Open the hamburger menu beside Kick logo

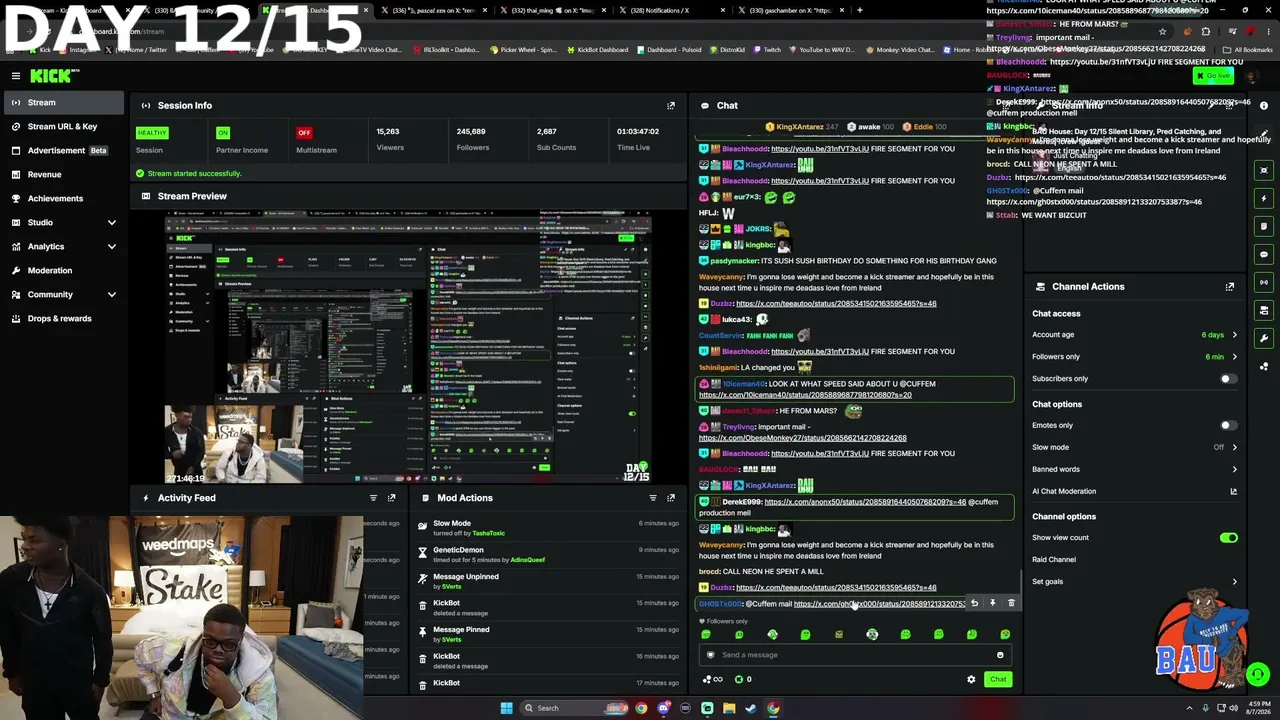[16, 76]
